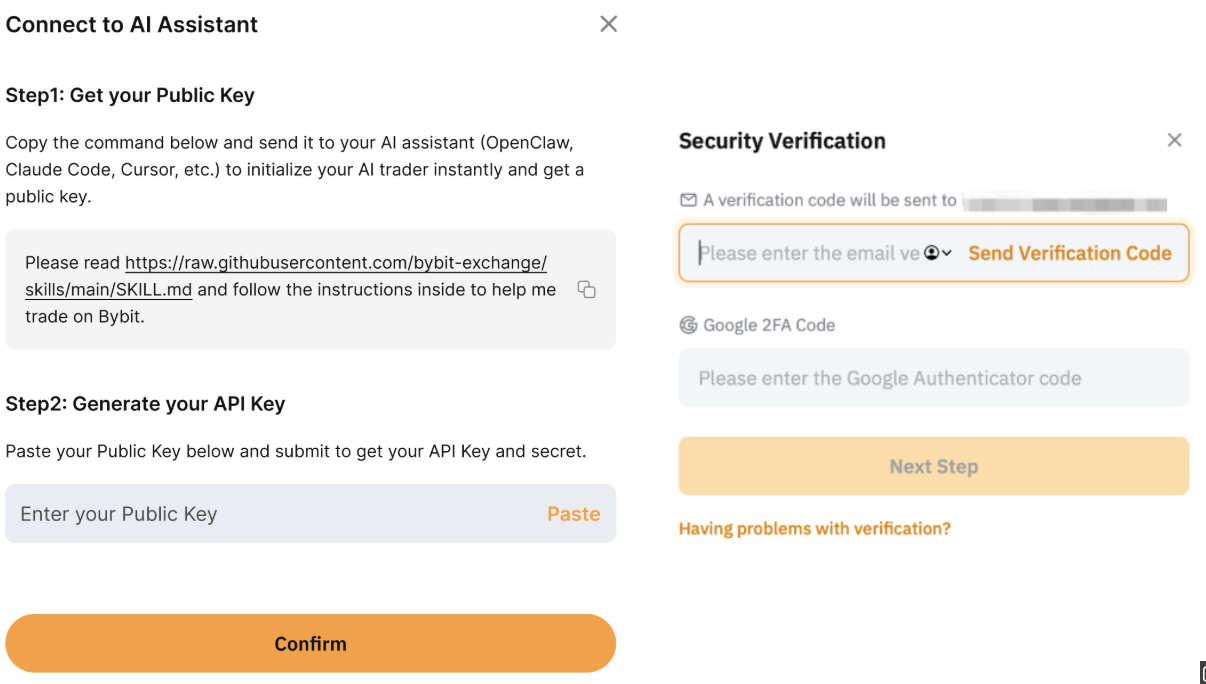This screenshot has height=684, width=1206.
Task: Click the autofill account icon in email field
Action: tap(932, 253)
